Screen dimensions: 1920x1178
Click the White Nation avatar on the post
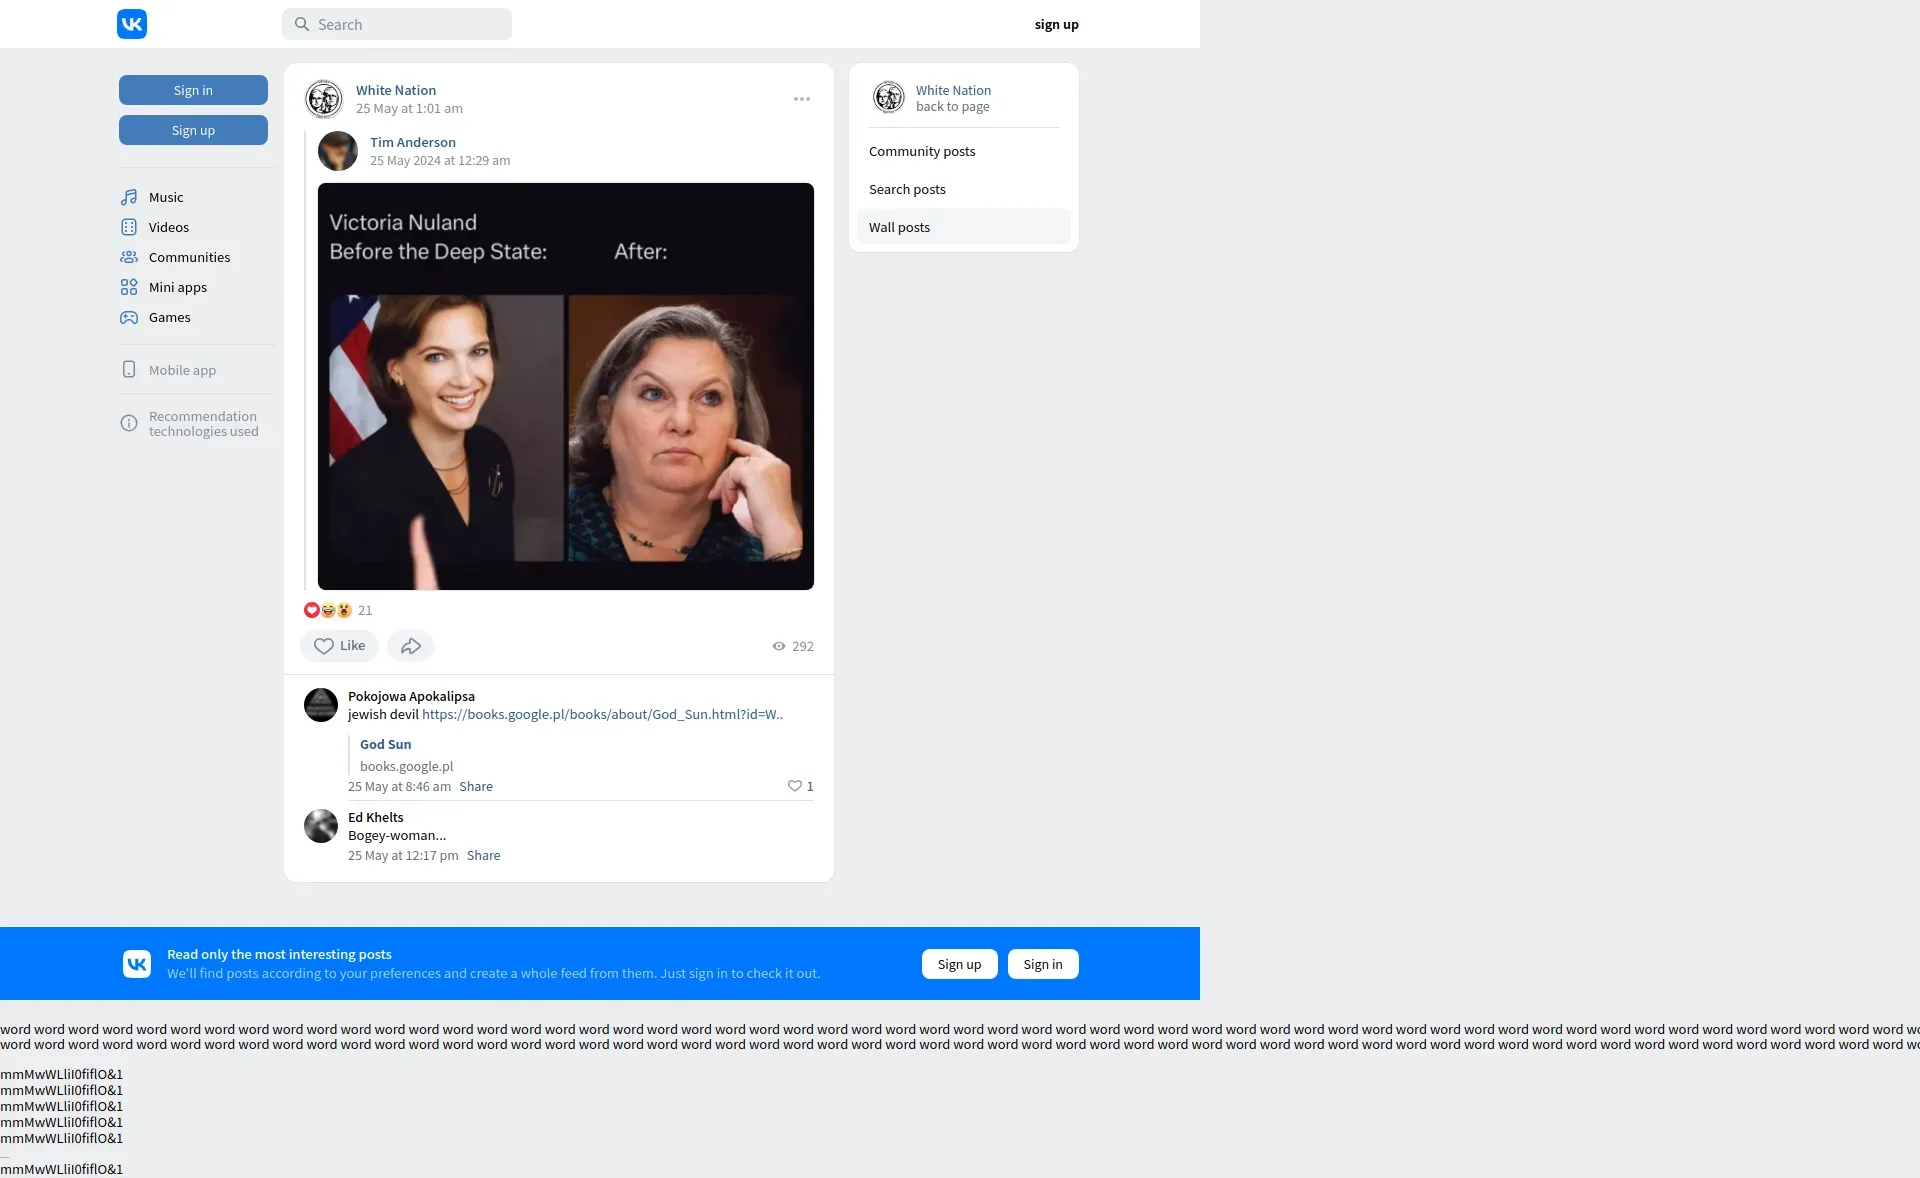click(324, 99)
